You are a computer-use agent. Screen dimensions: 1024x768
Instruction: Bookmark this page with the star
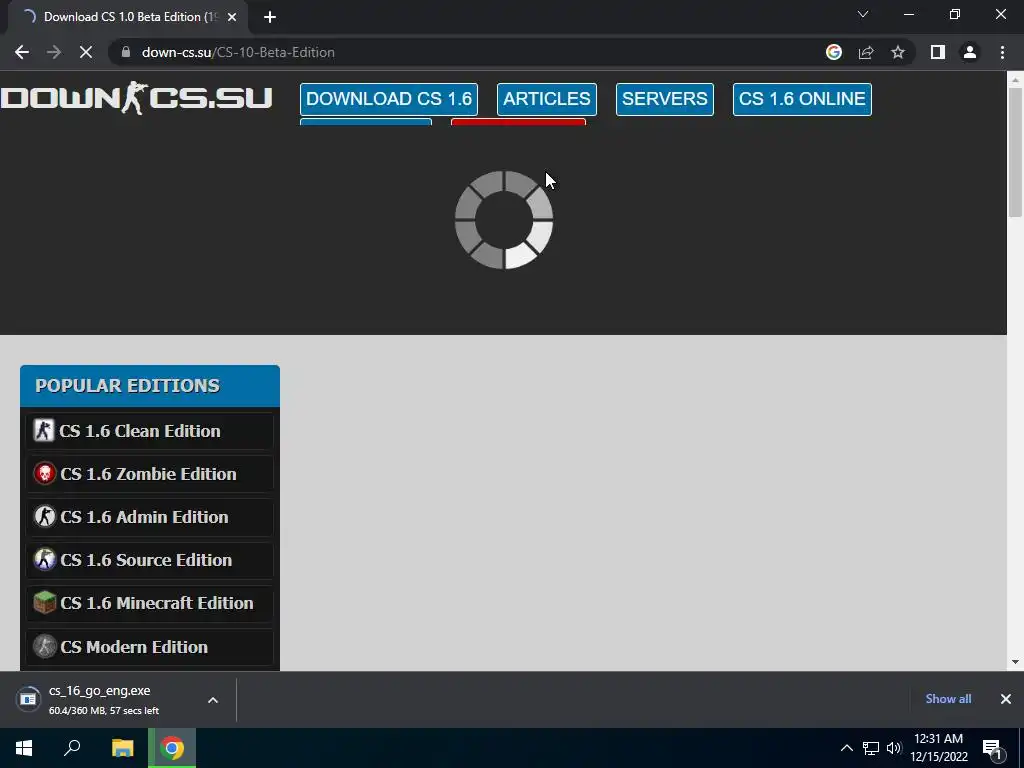pos(898,52)
